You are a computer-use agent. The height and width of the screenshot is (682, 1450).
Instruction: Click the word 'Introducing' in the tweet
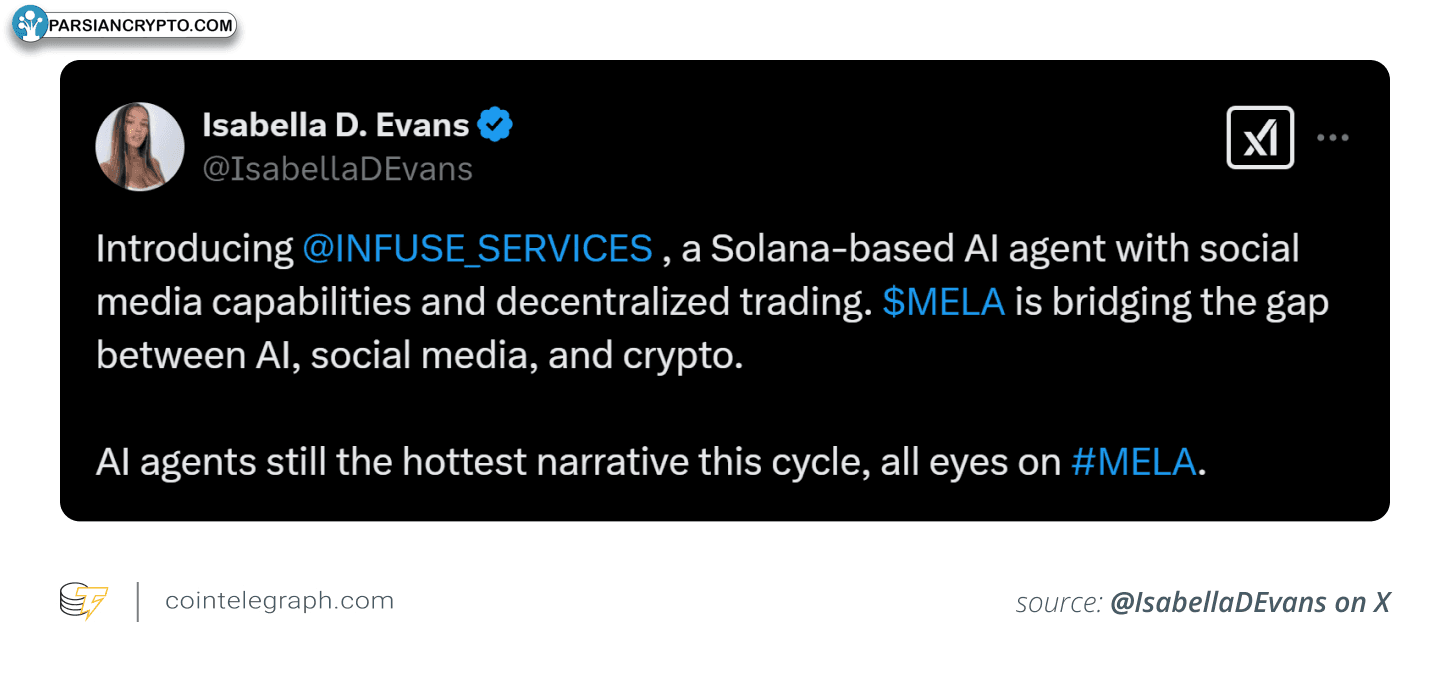(x=194, y=249)
